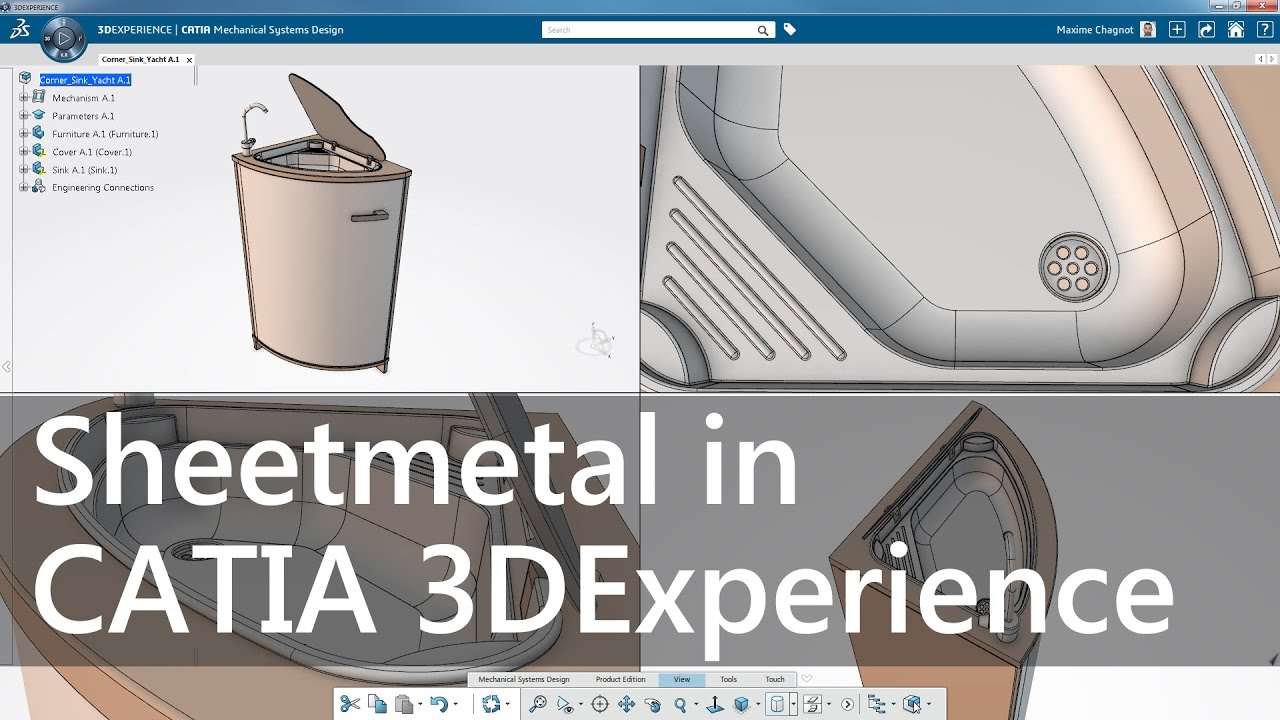
Task: Click inside the Search field
Action: pos(649,30)
